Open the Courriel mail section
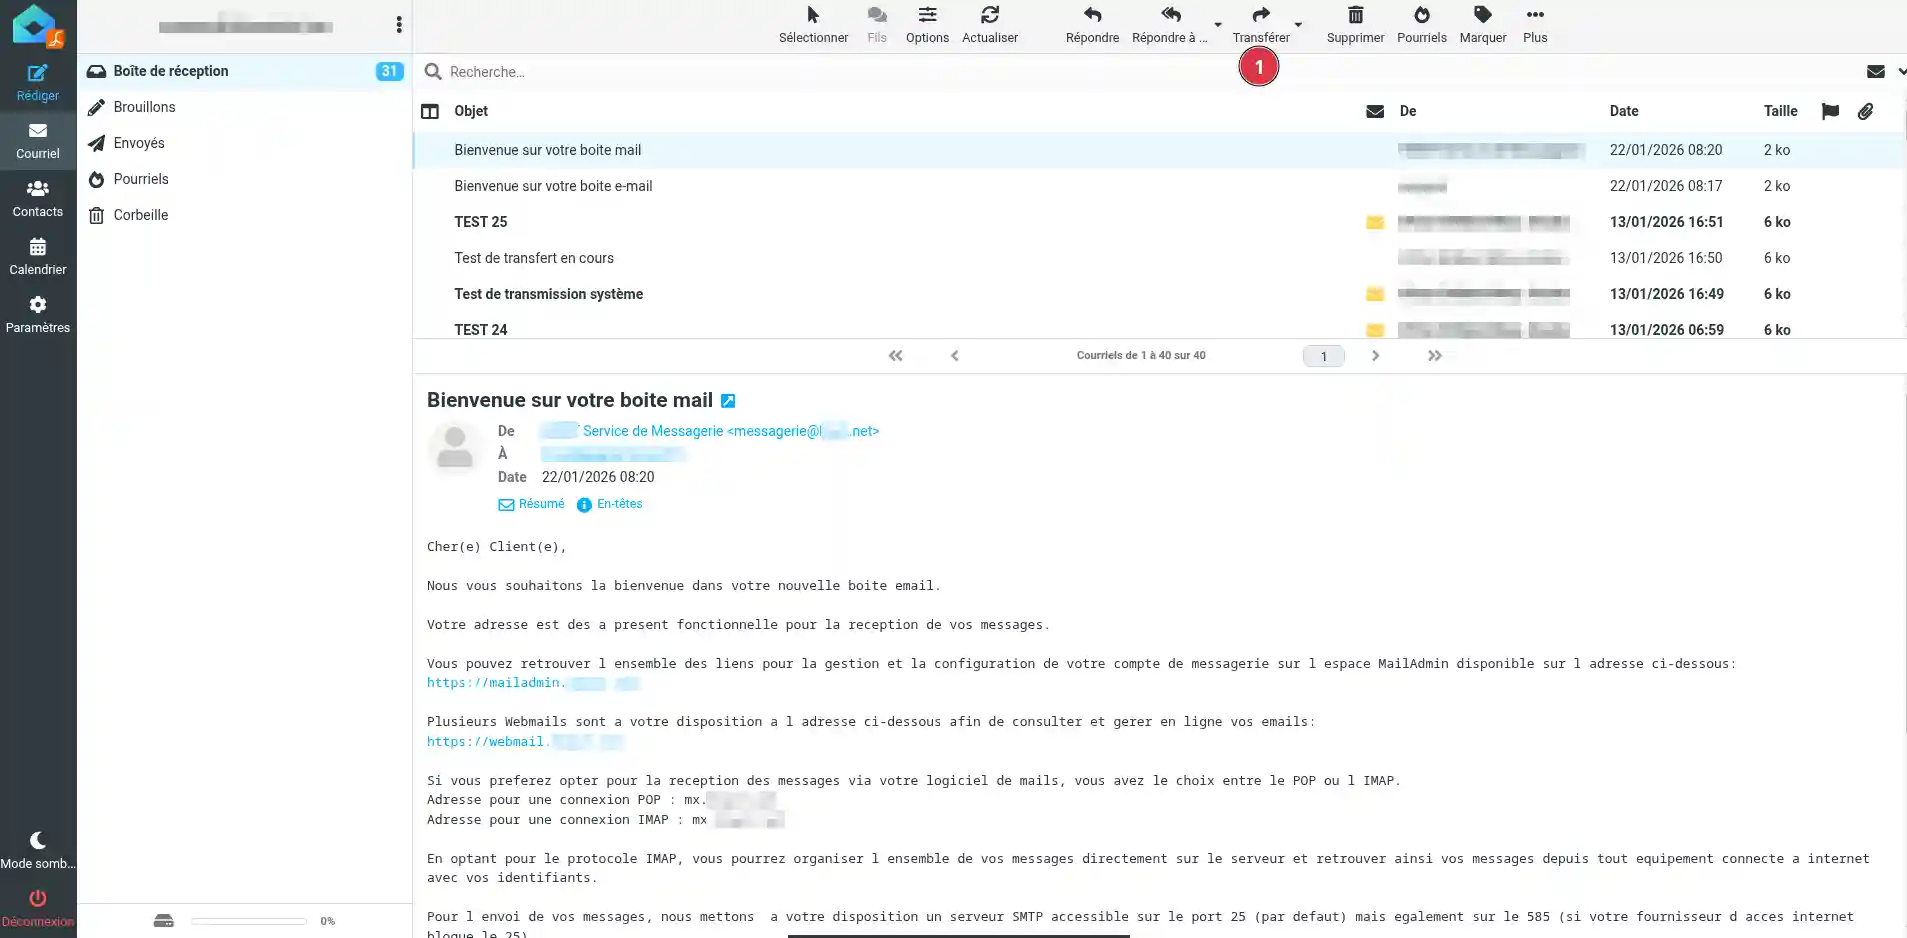Image resolution: width=1907 pixels, height=938 pixels. [38, 141]
